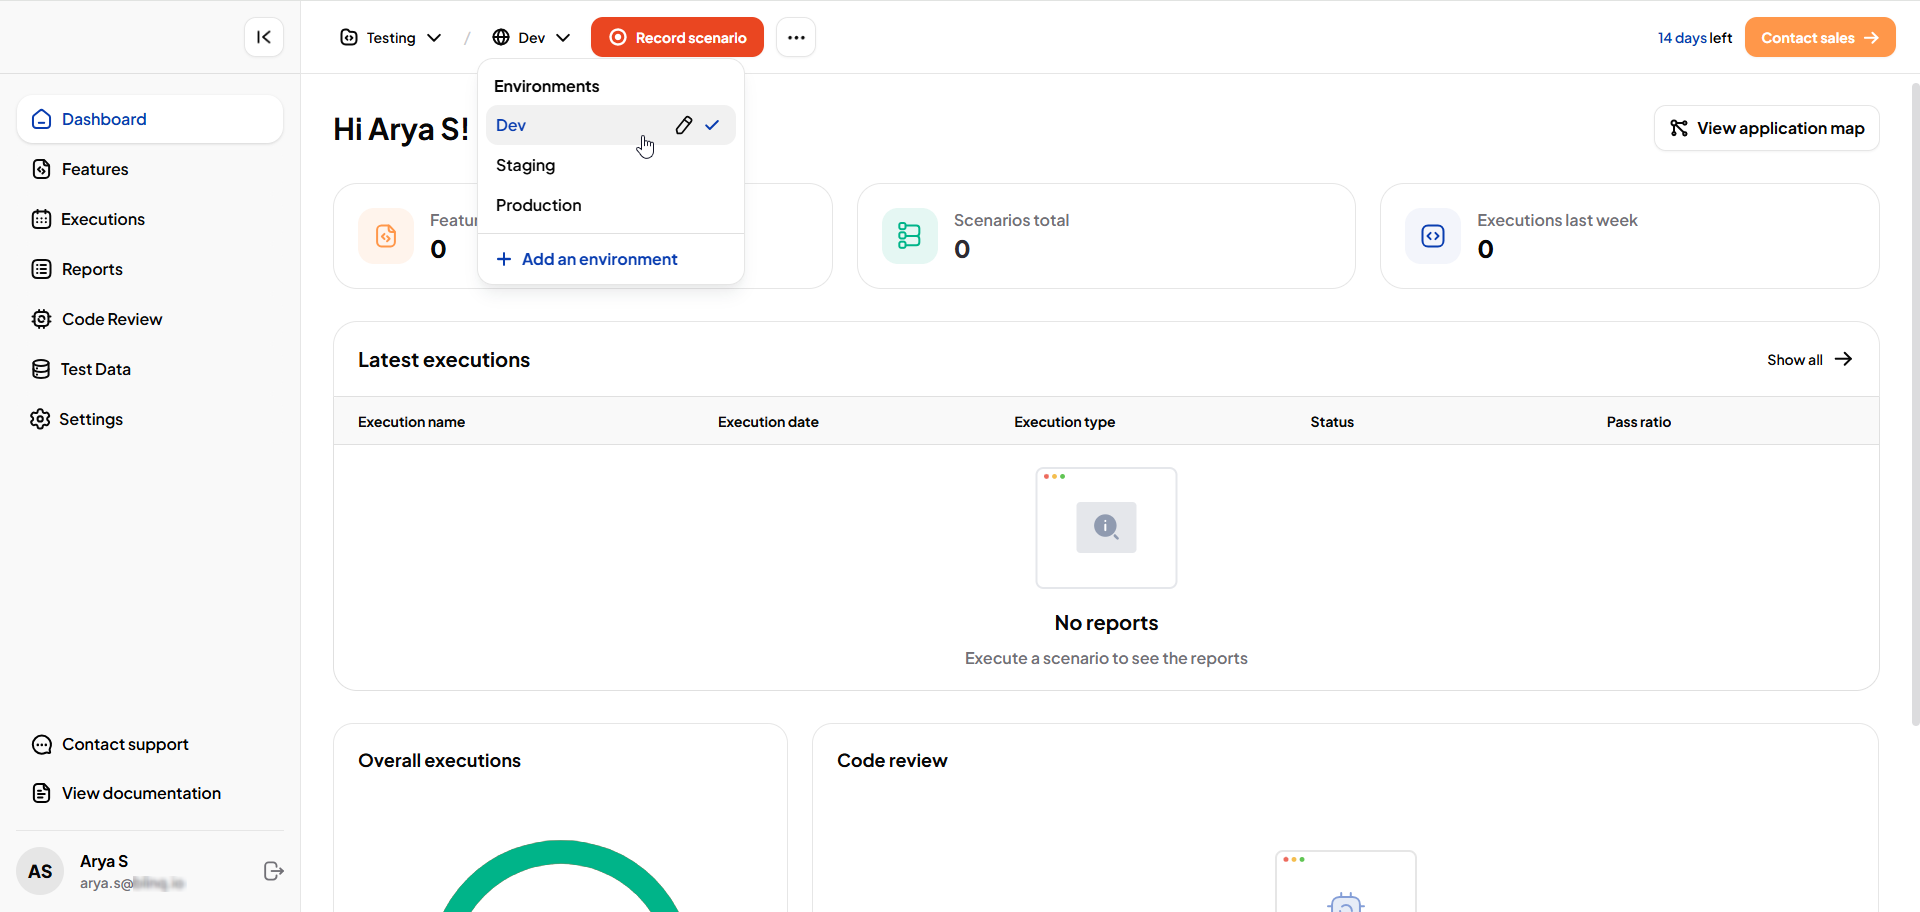Open Code Review from the sidebar

[x=112, y=319]
